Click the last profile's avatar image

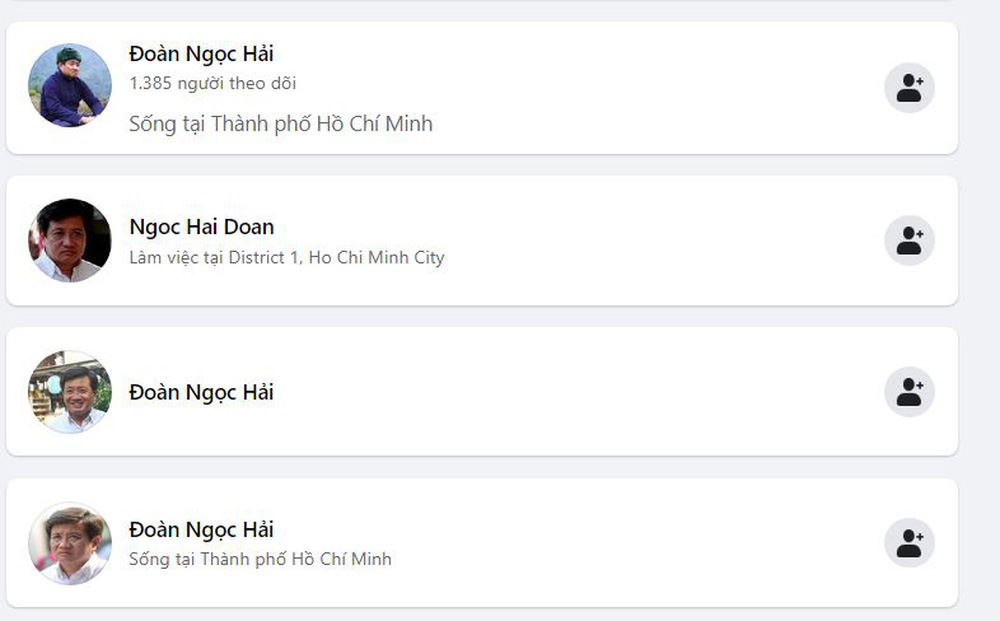[69, 545]
